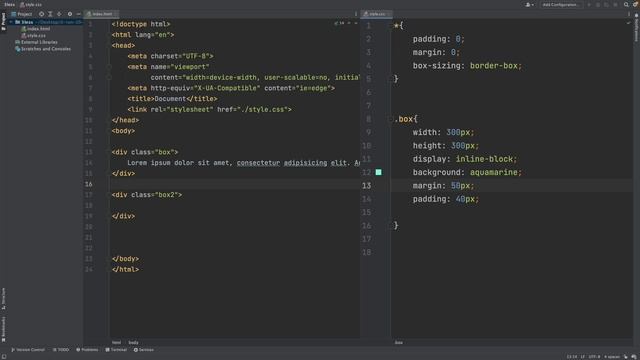Click the Add Configuration button
The image size is (640, 360).
pos(561,4)
